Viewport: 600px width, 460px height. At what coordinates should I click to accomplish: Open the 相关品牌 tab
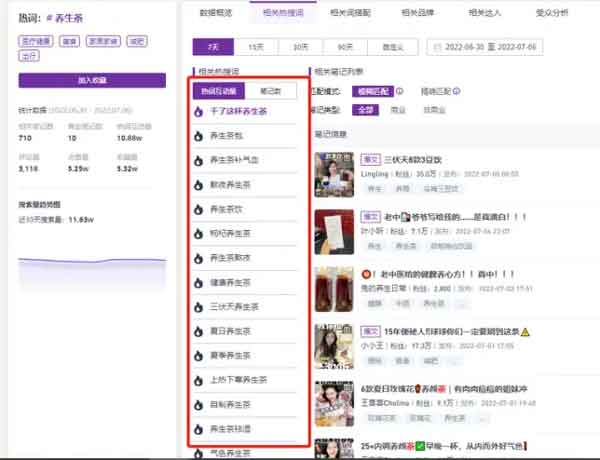418,13
